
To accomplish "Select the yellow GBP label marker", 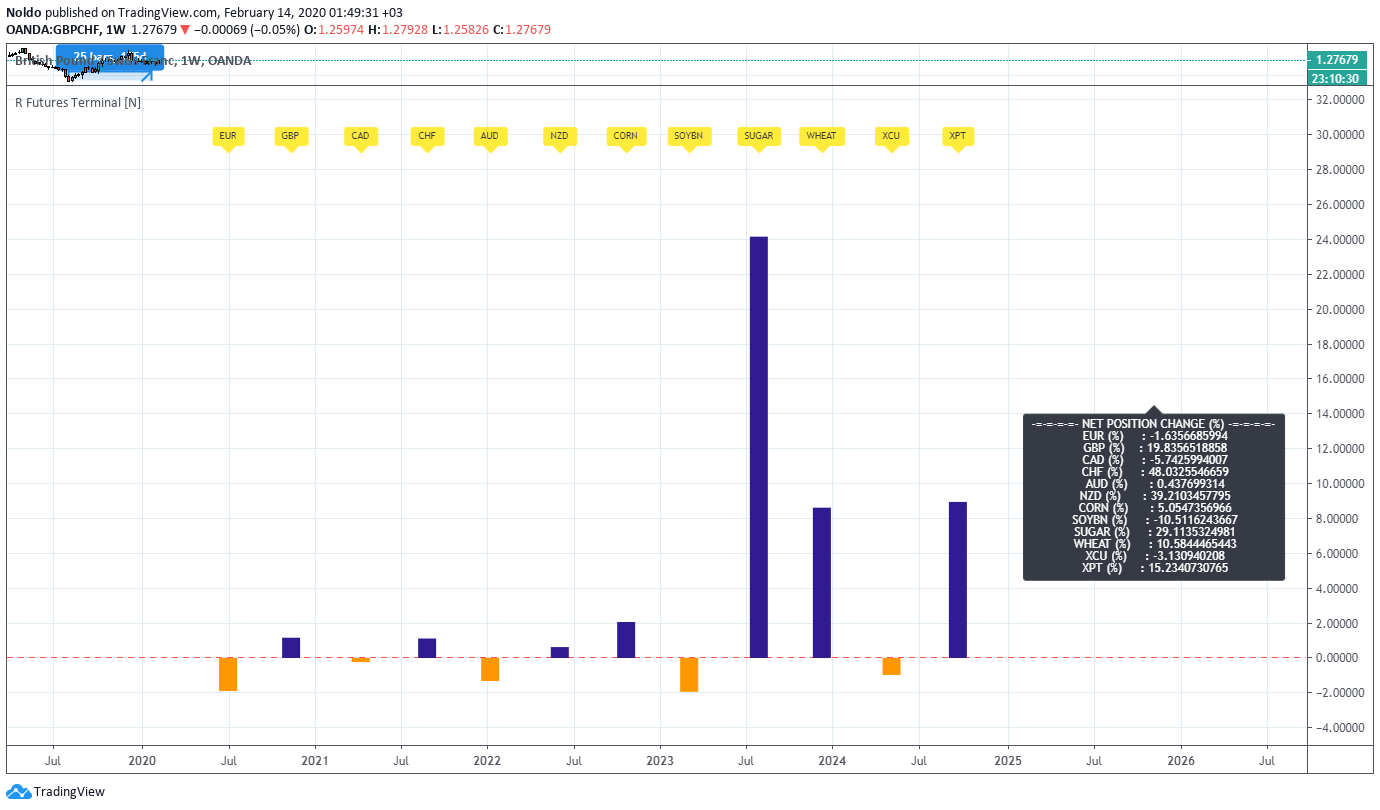I will tap(290, 138).
